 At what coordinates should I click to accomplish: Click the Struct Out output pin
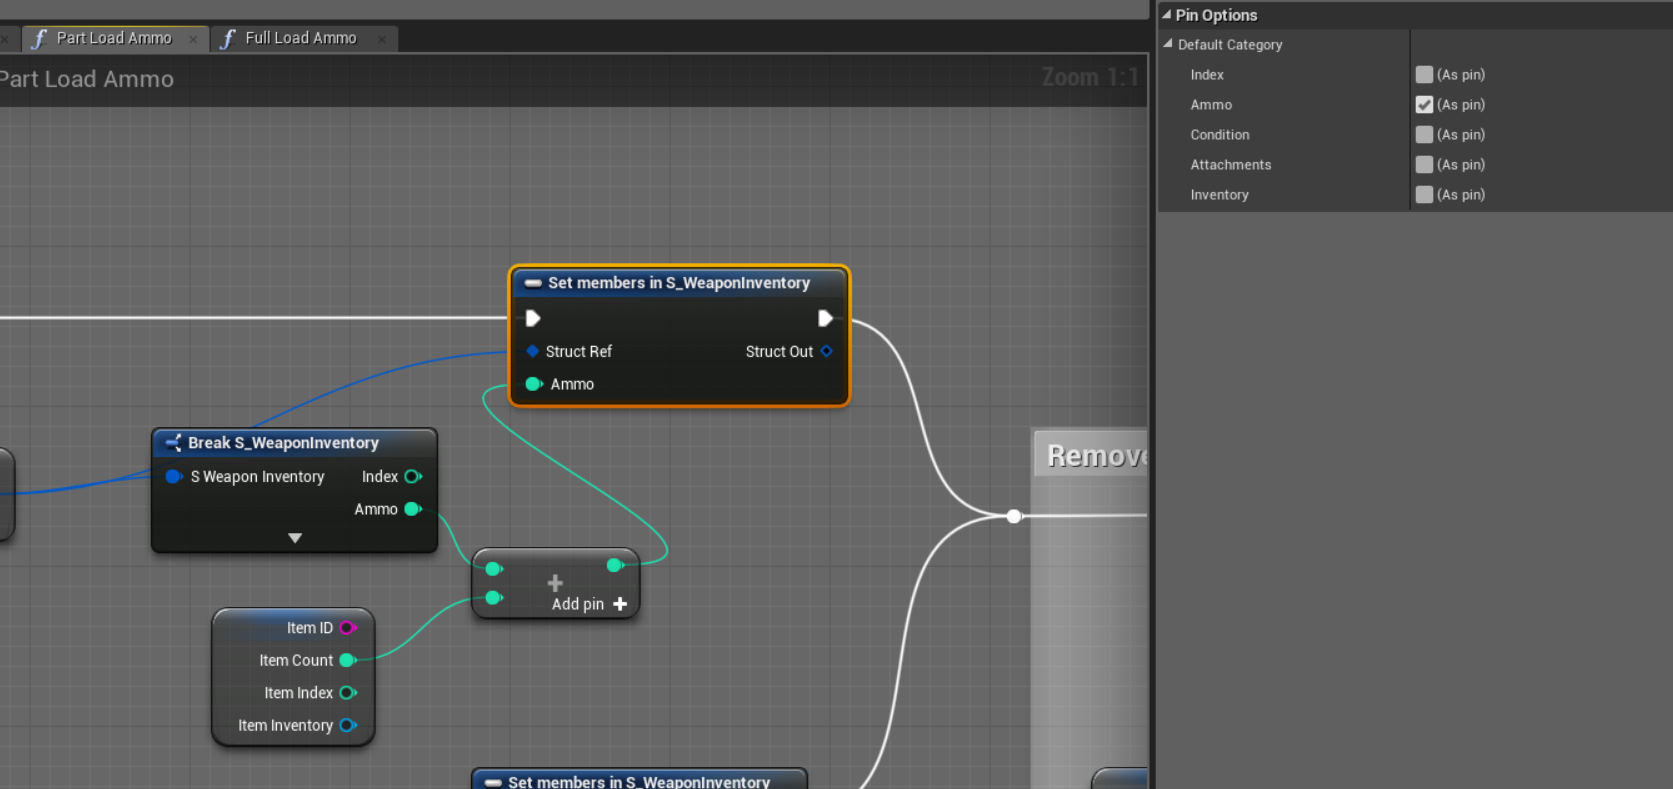point(826,351)
